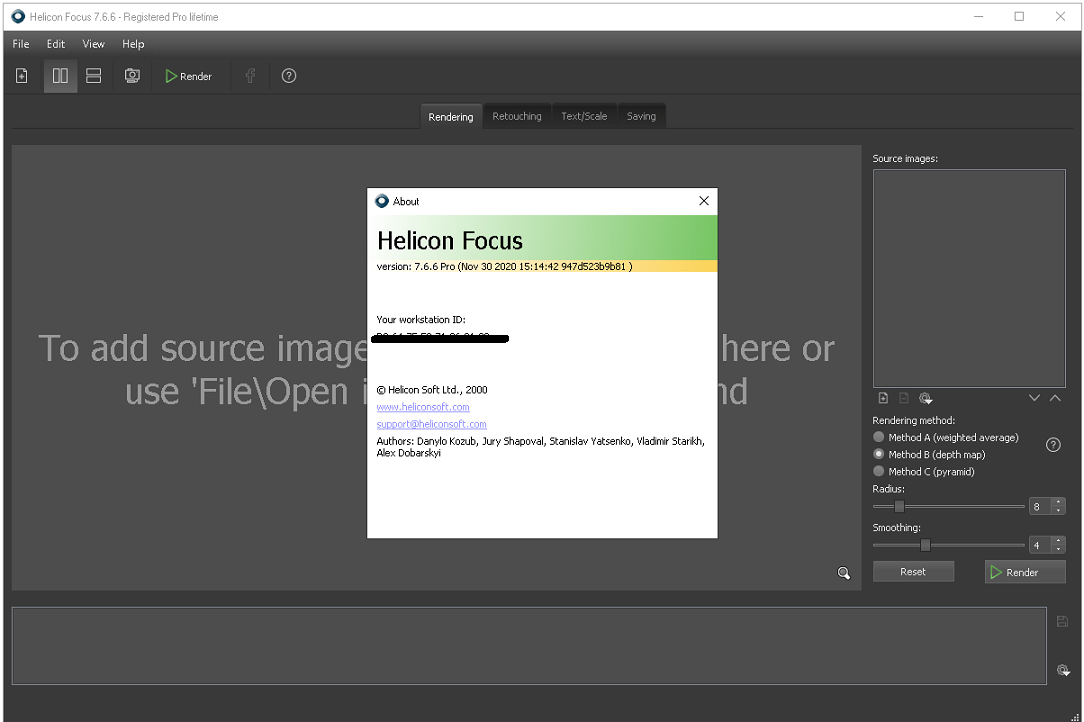Switch to side-by-side vertical split view

coord(60,76)
